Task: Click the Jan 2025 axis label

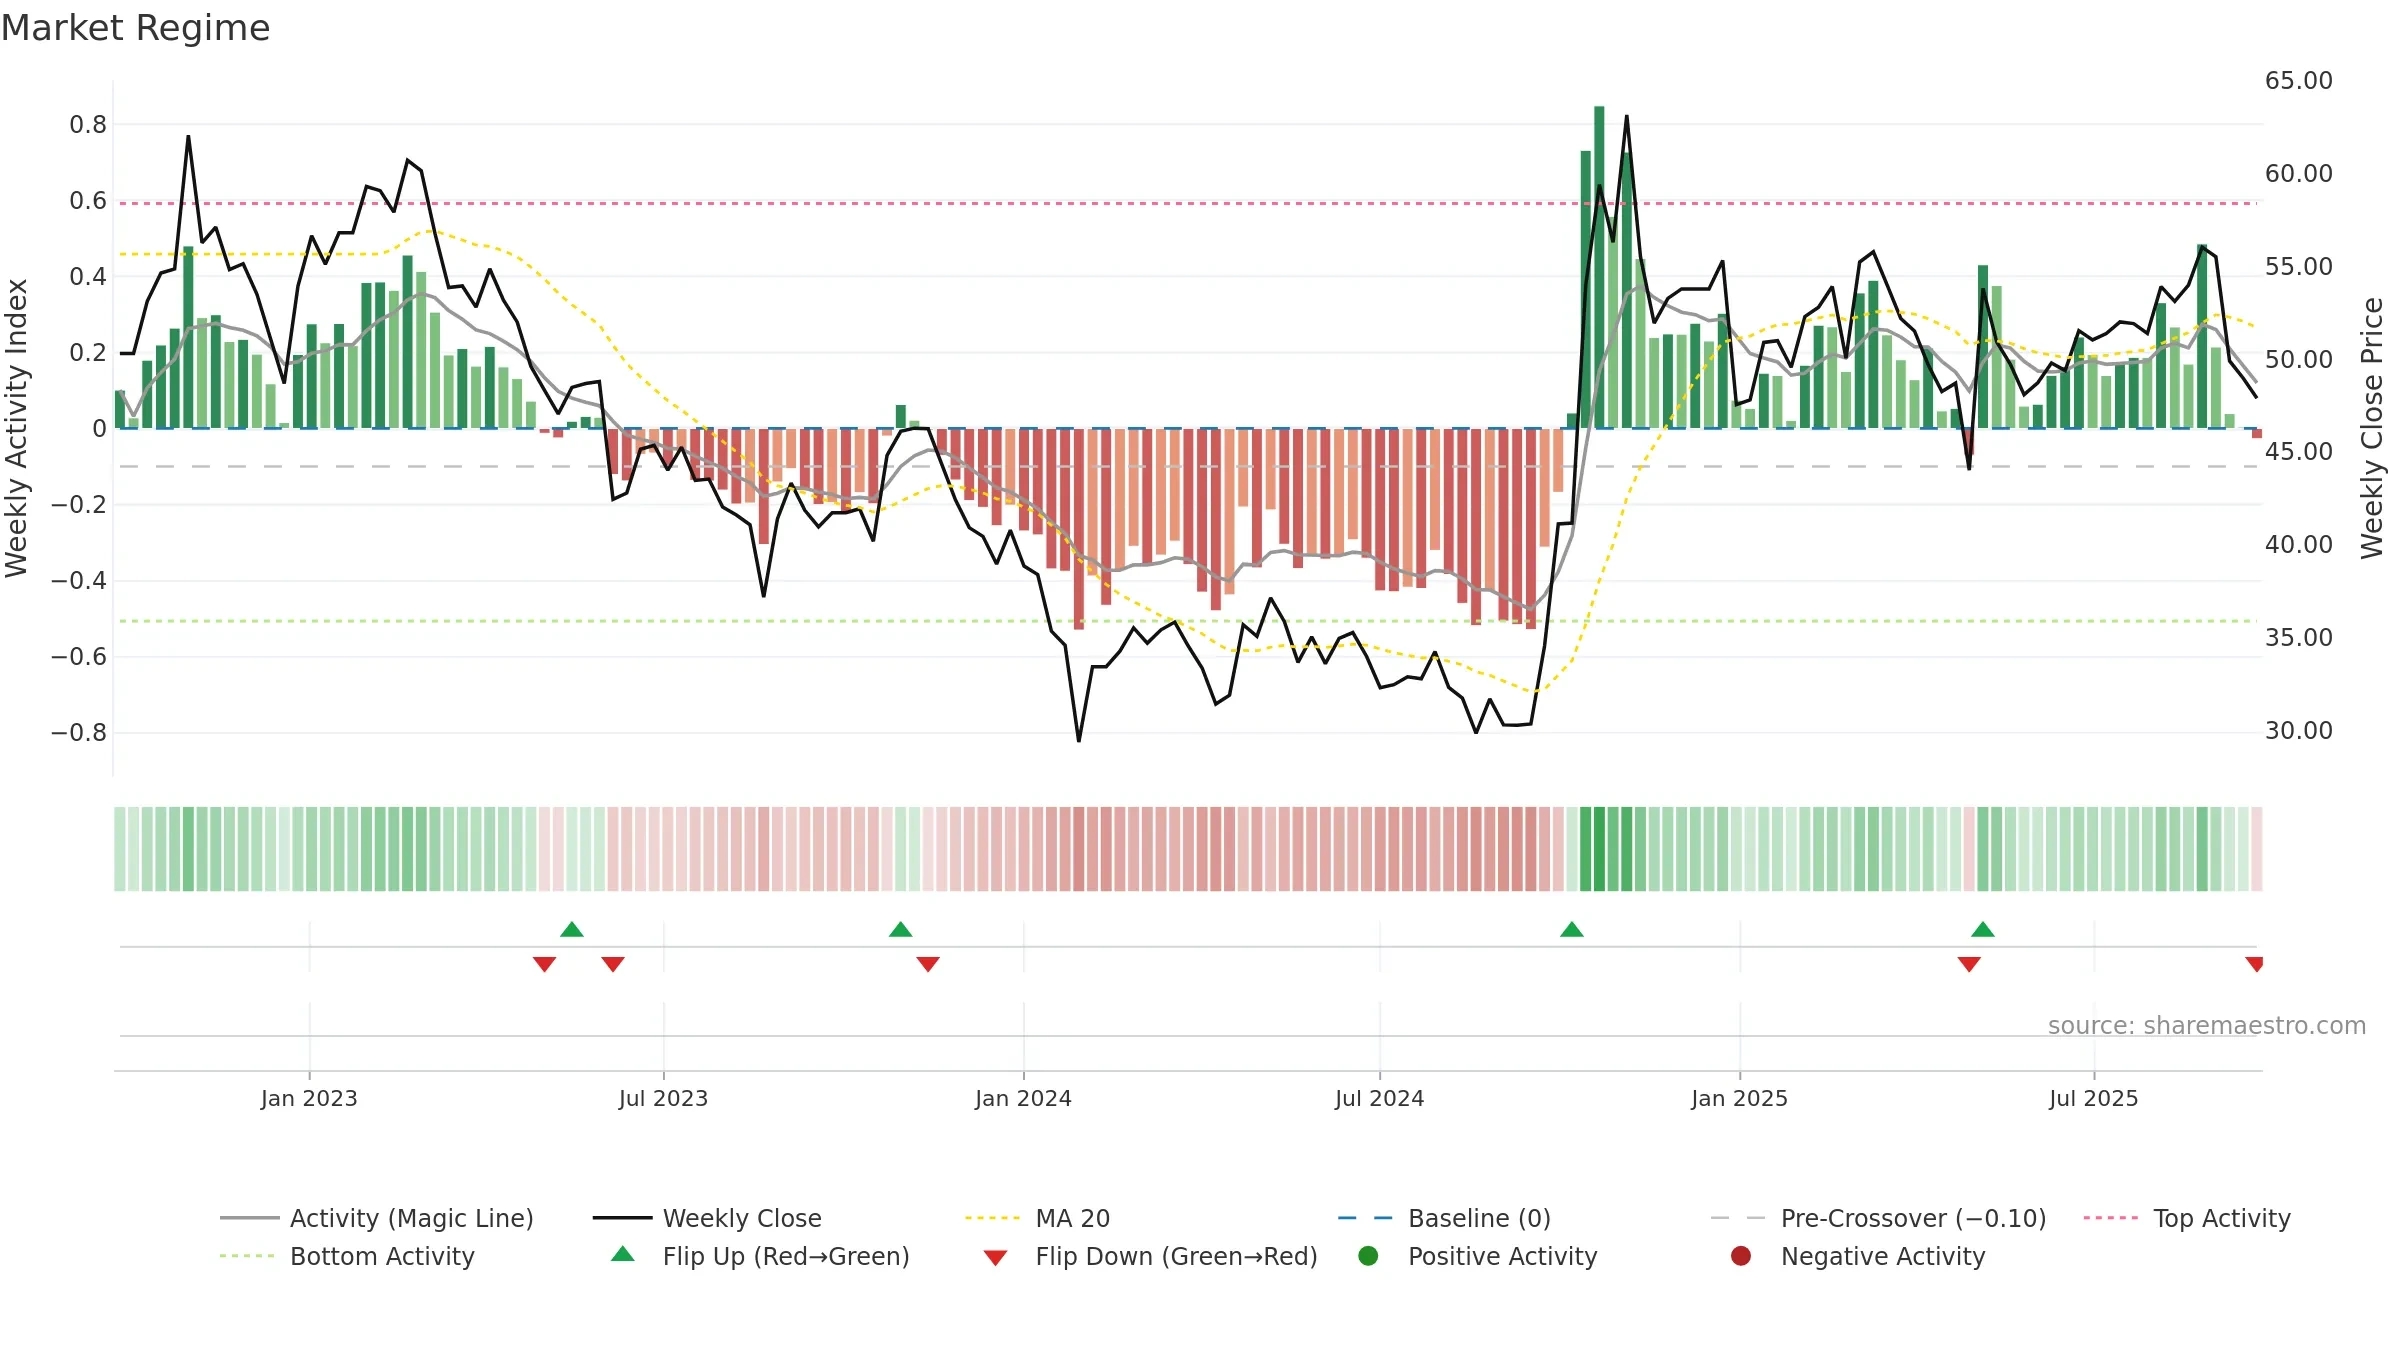Action: pyautogui.click(x=1739, y=1098)
